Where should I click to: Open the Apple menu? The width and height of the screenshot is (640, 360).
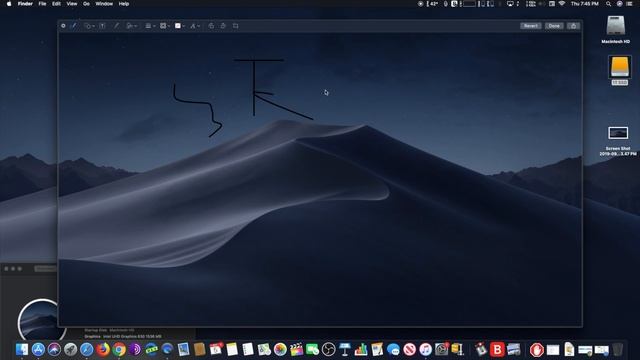9,4
